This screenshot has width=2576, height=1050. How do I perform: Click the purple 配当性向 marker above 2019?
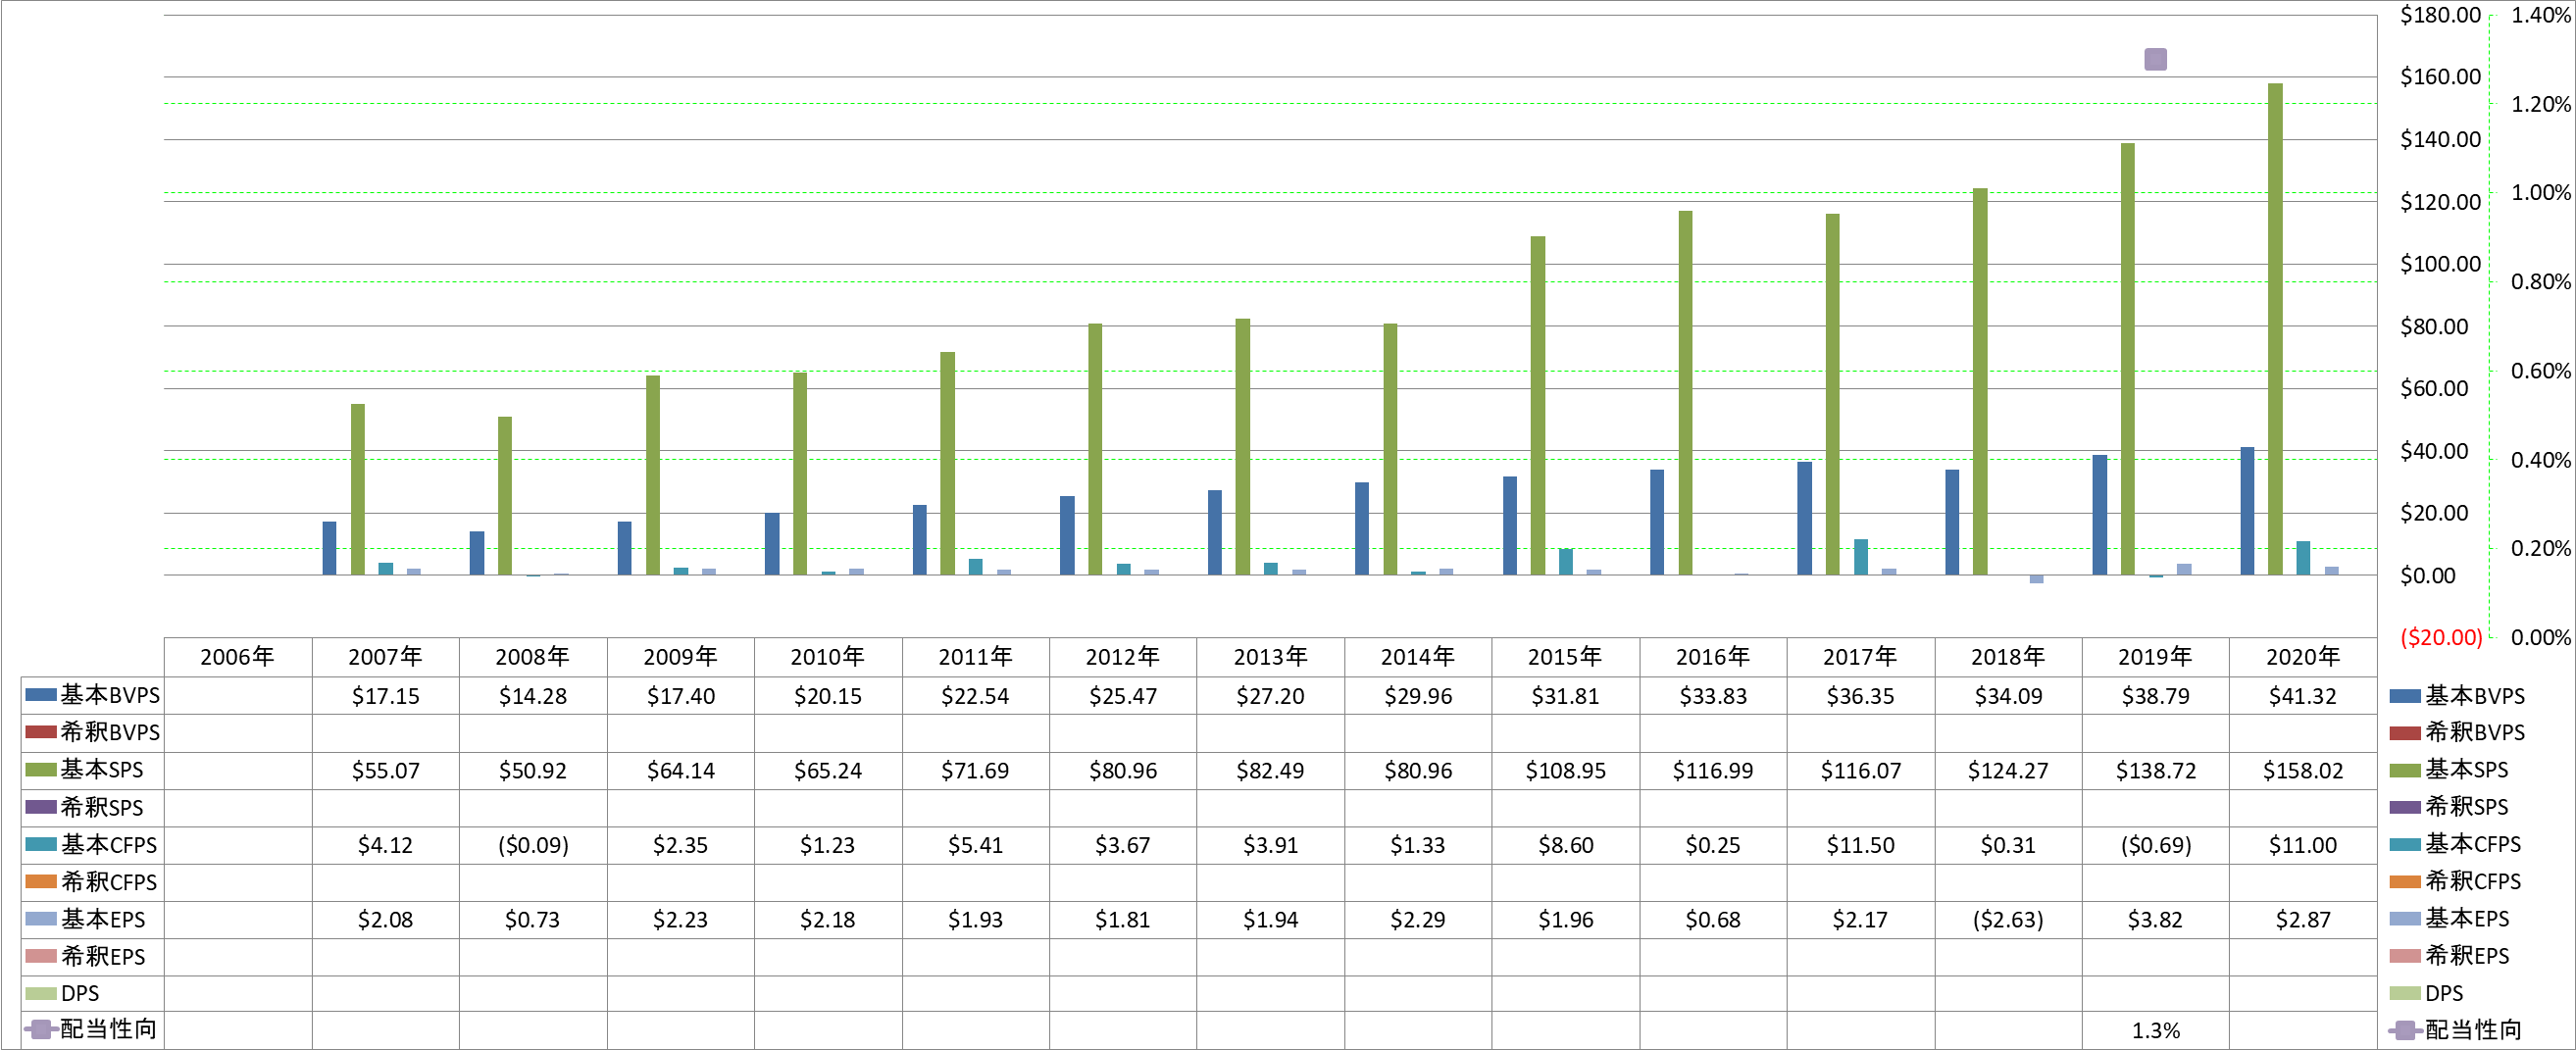click(2155, 59)
